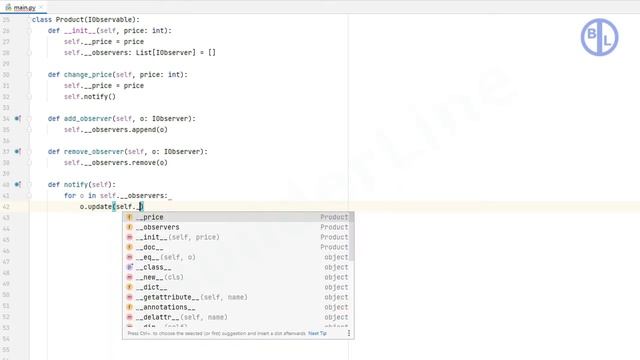
Task: Click 'def remove_observer' method name
Action: click(94, 151)
